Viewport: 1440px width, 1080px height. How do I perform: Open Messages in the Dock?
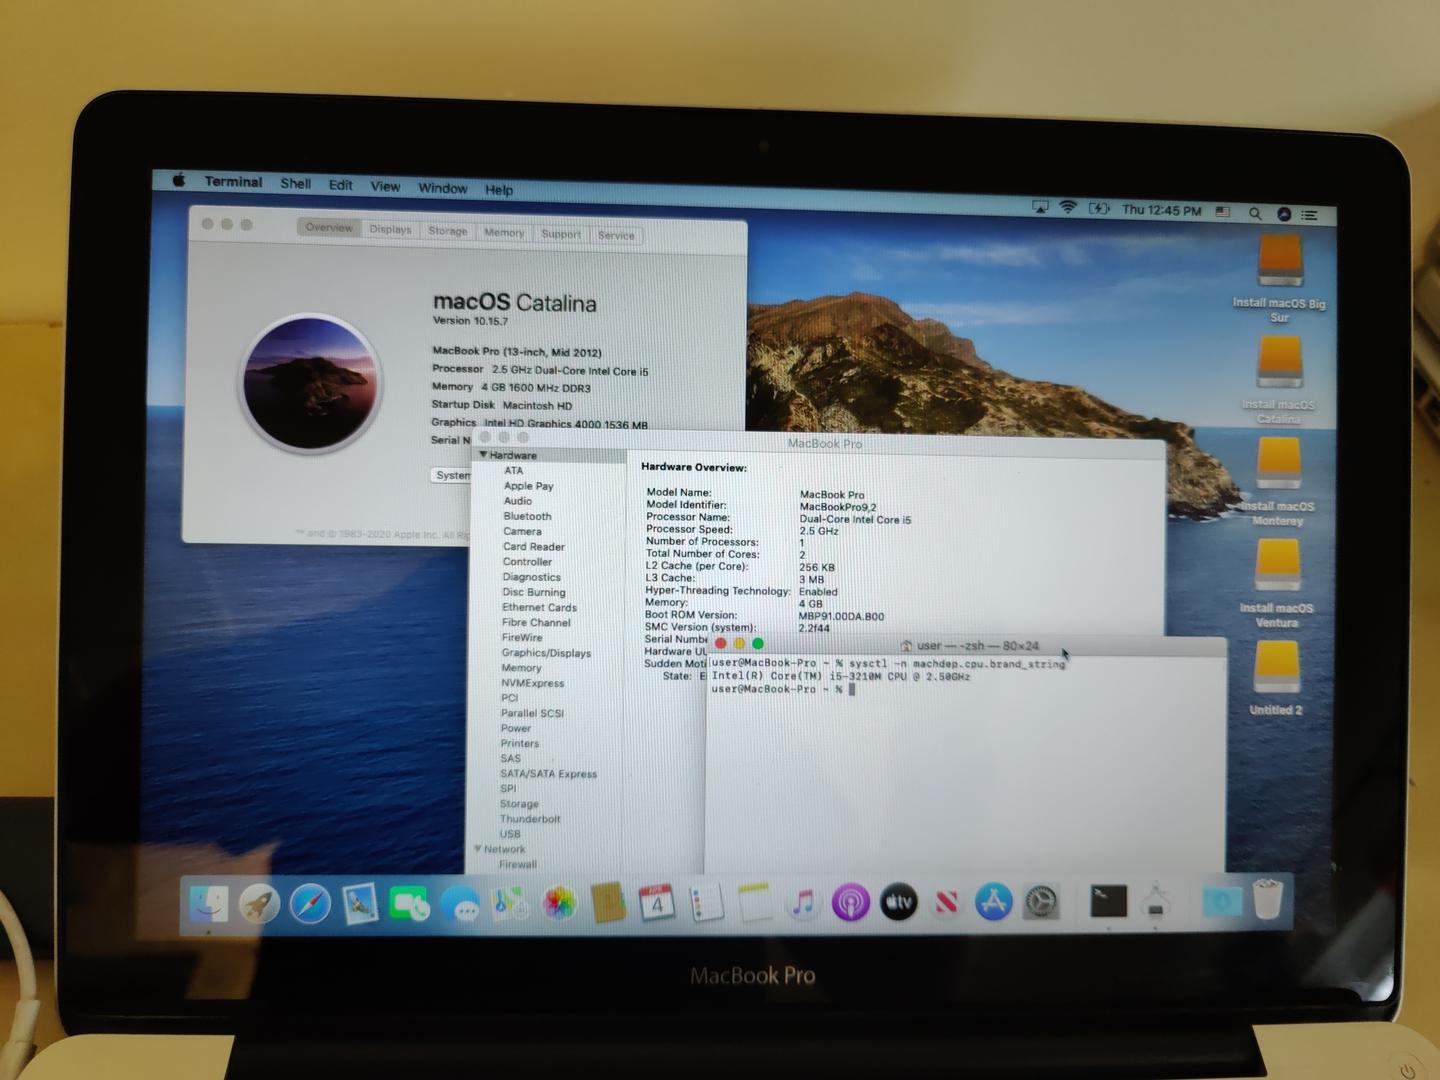coord(460,905)
